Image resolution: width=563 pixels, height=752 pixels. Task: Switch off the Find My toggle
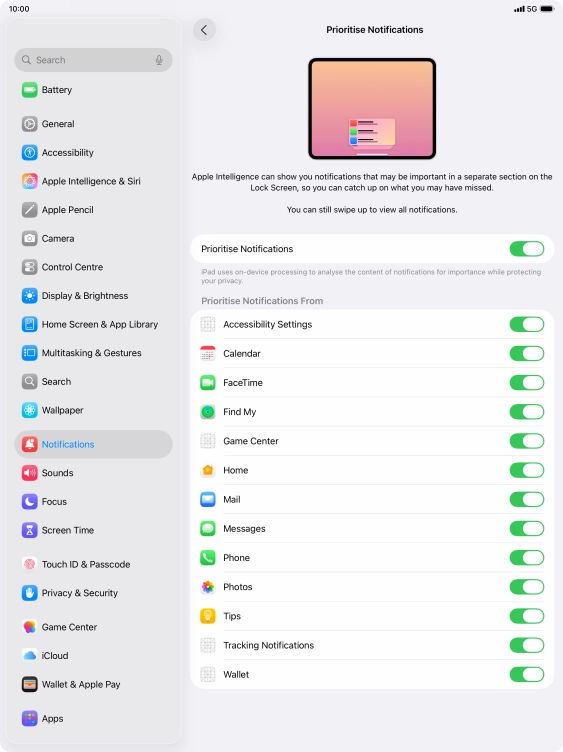[x=527, y=412]
